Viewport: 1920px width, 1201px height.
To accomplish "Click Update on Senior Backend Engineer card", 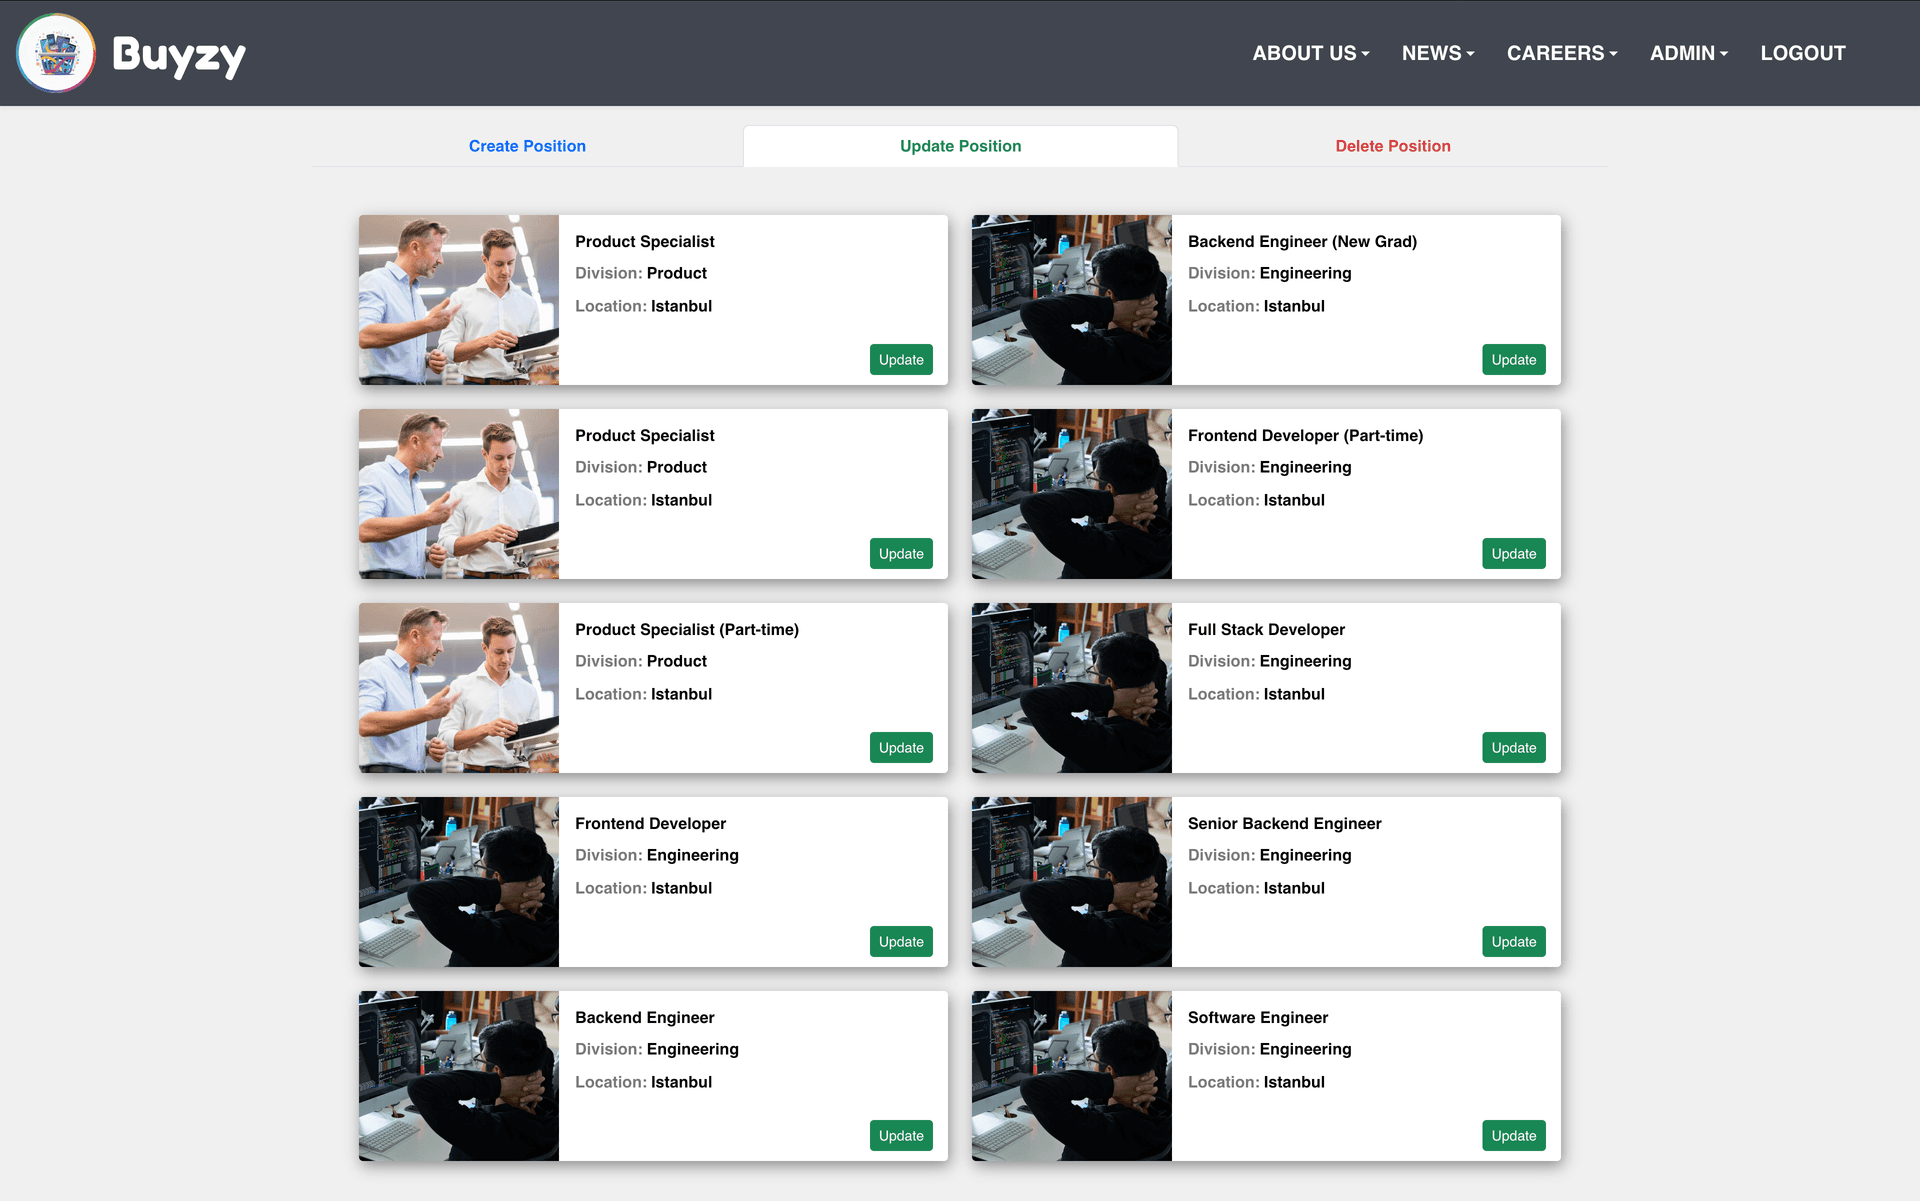I will (1513, 942).
